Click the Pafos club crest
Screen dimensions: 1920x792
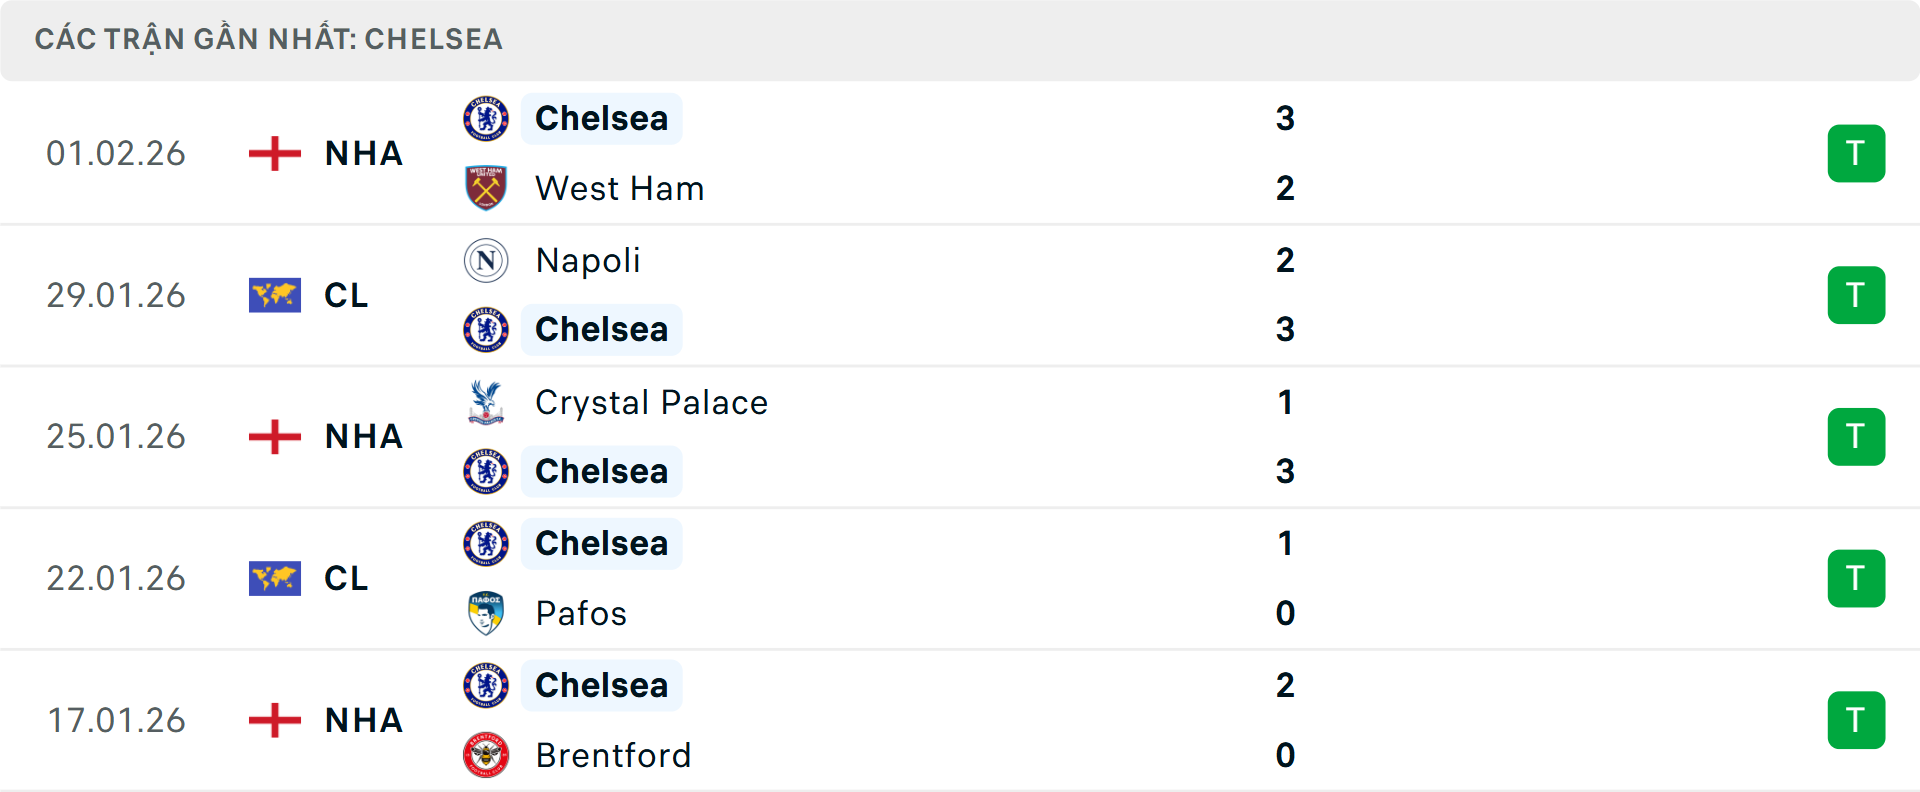click(x=486, y=613)
